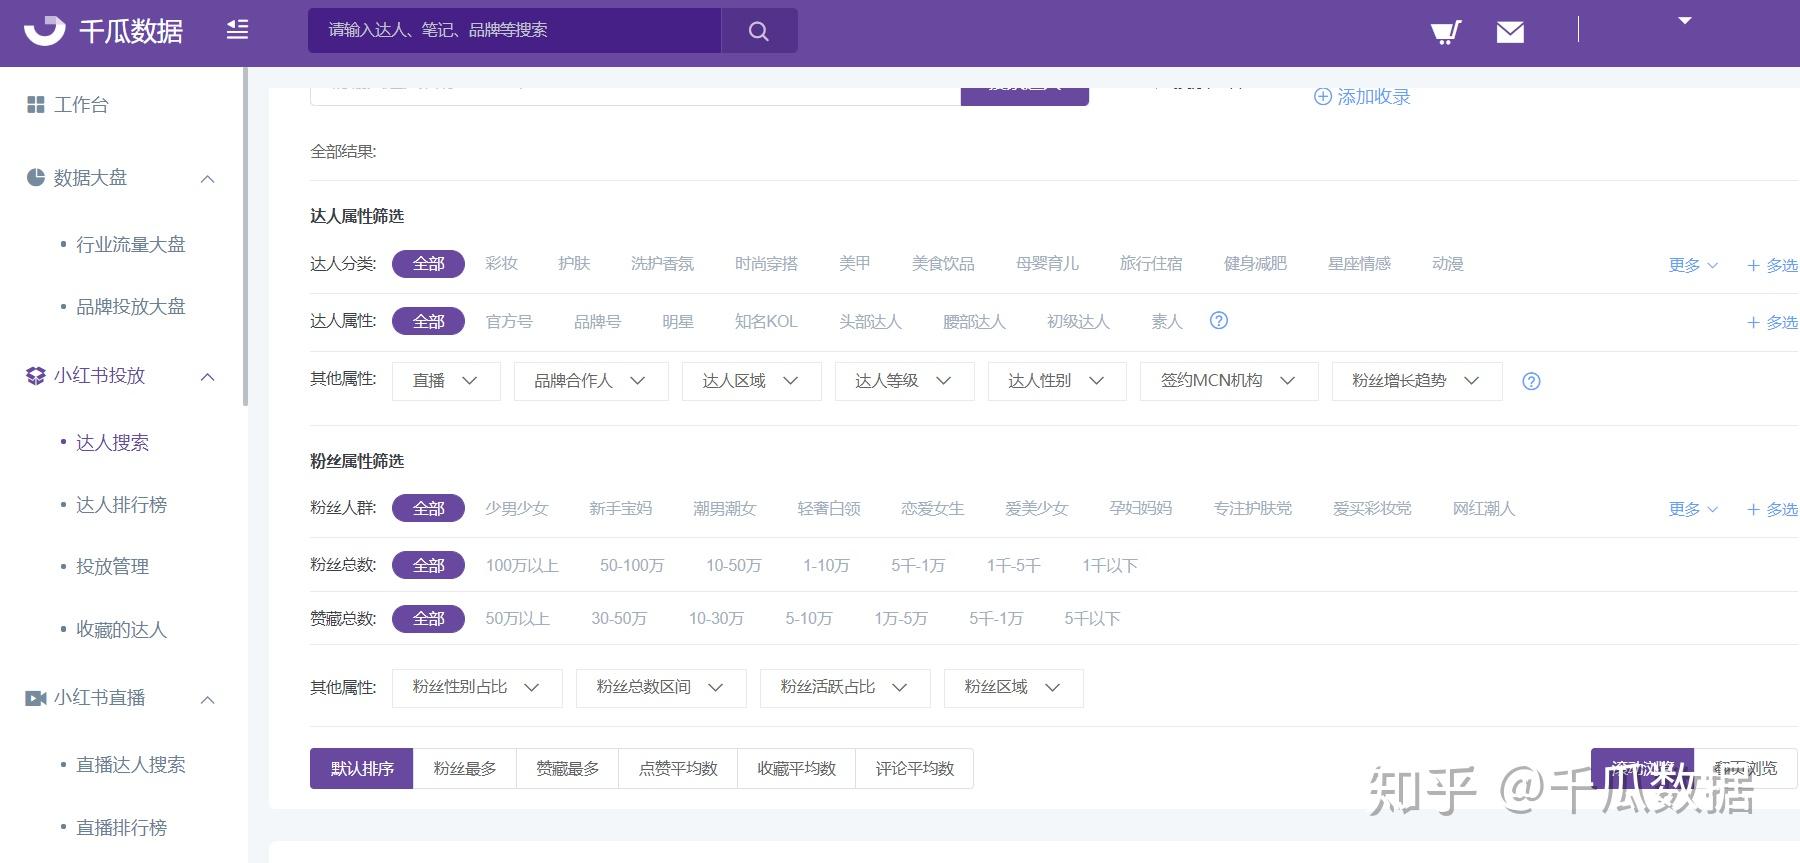Click the 千瓜数据 logo

[x=103, y=31]
